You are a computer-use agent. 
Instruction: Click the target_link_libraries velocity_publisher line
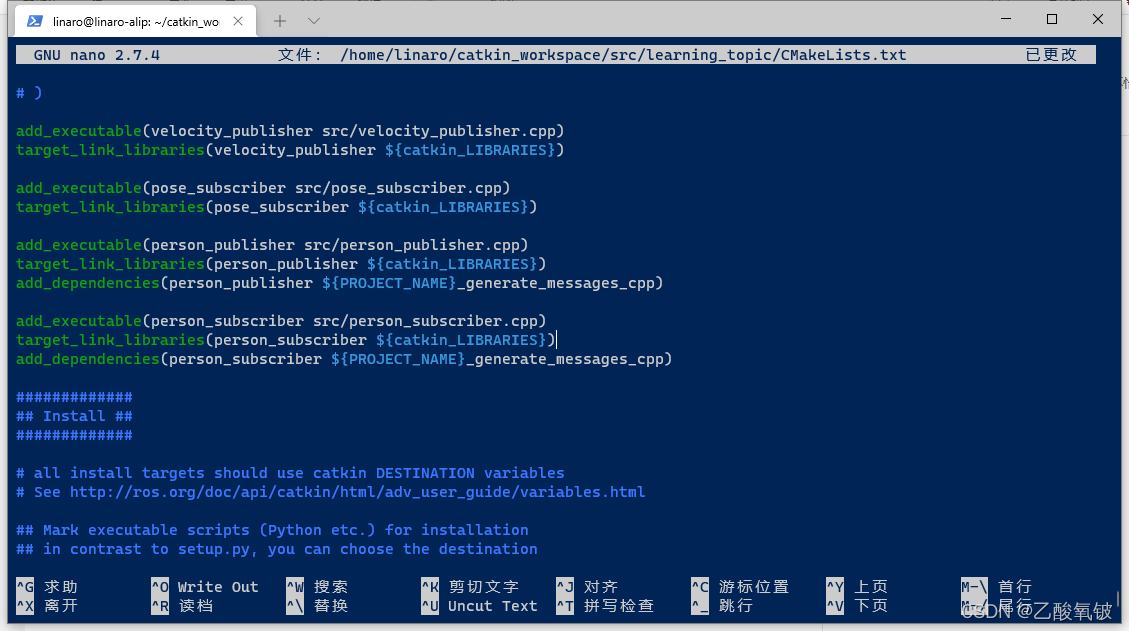(290, 150)
